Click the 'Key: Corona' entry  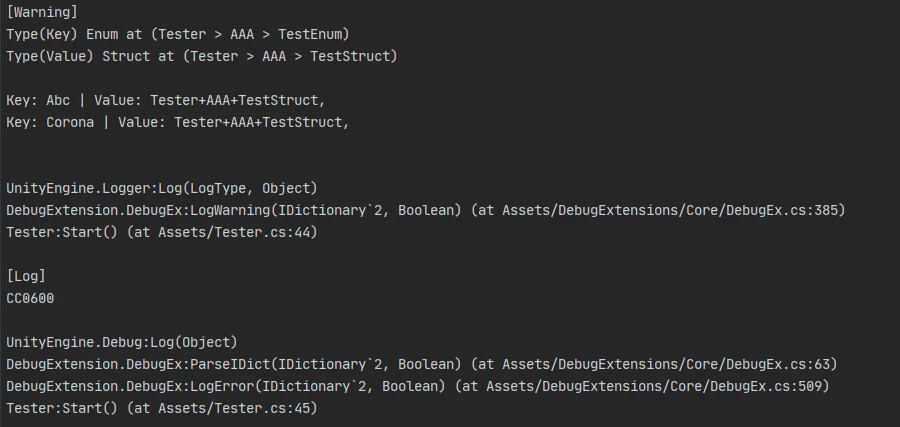pos(48,122)
